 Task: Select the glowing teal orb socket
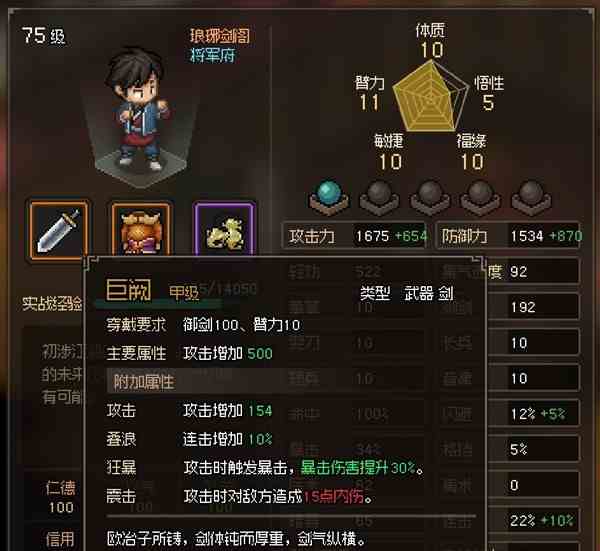coord(329,197)
